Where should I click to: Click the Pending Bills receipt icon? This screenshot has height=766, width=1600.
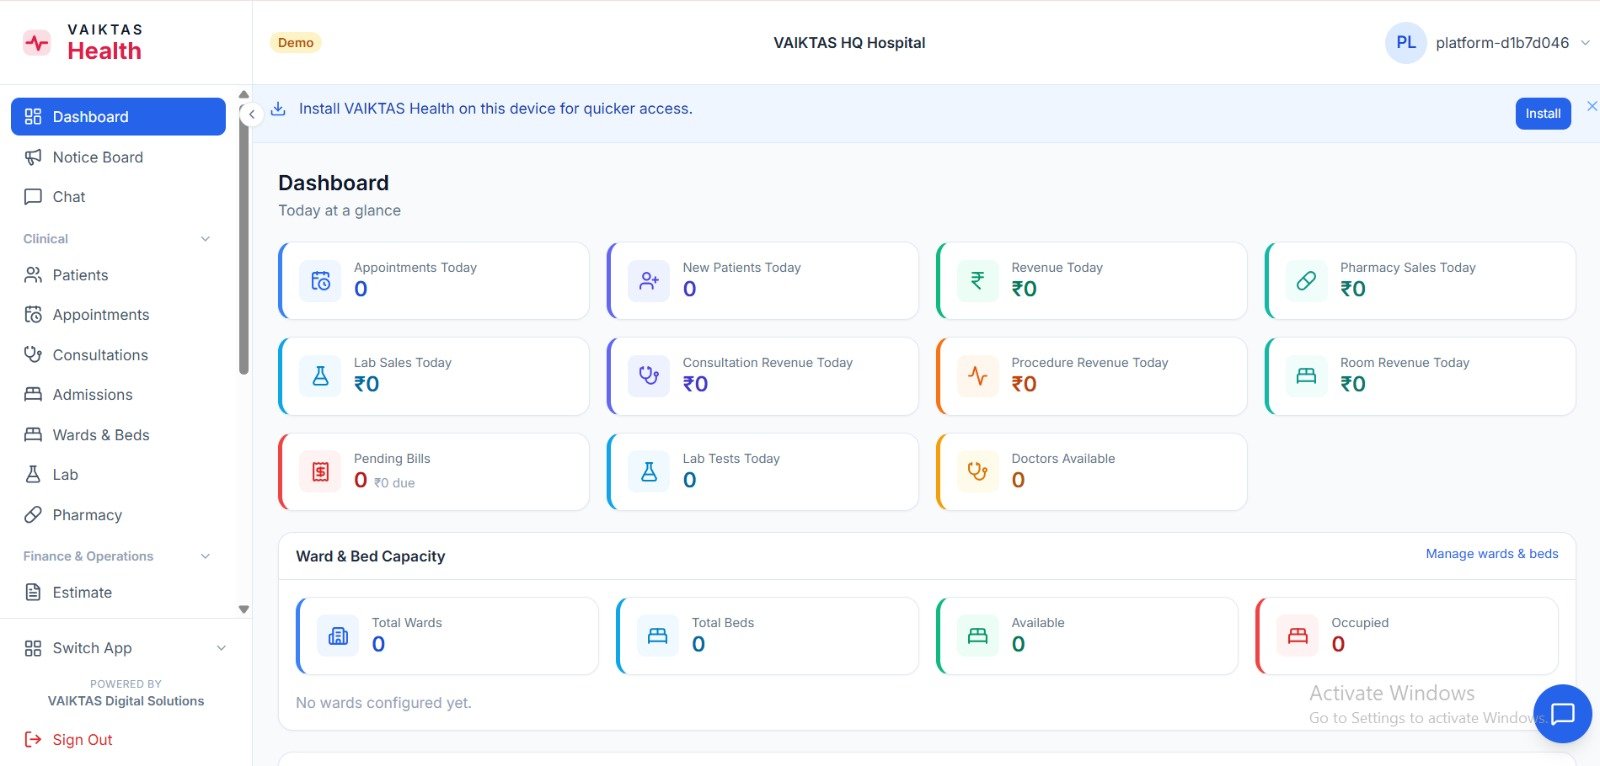[320, 472]
